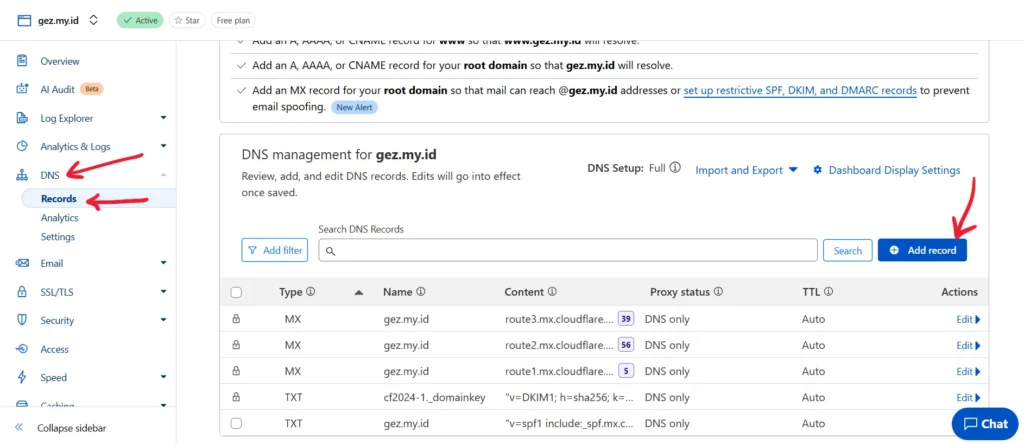Open Access from the sidebar

tap(54, 349)
